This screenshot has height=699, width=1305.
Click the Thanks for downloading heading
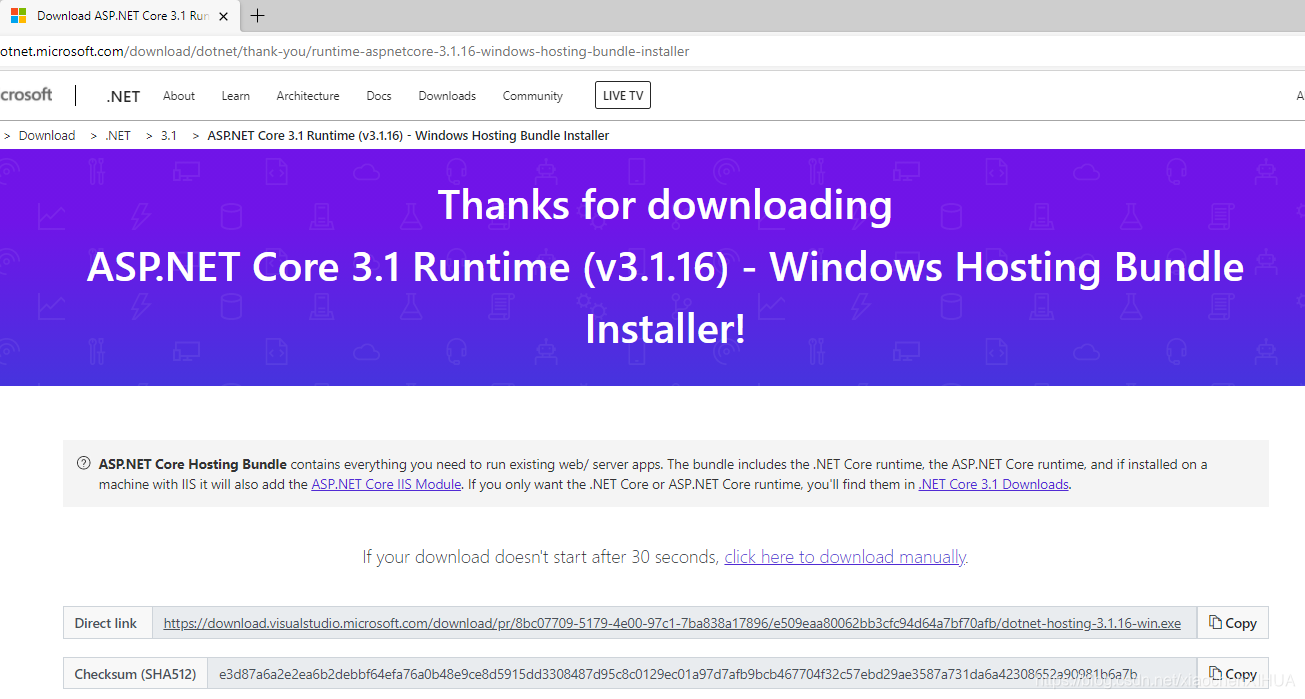click(665, 205)
